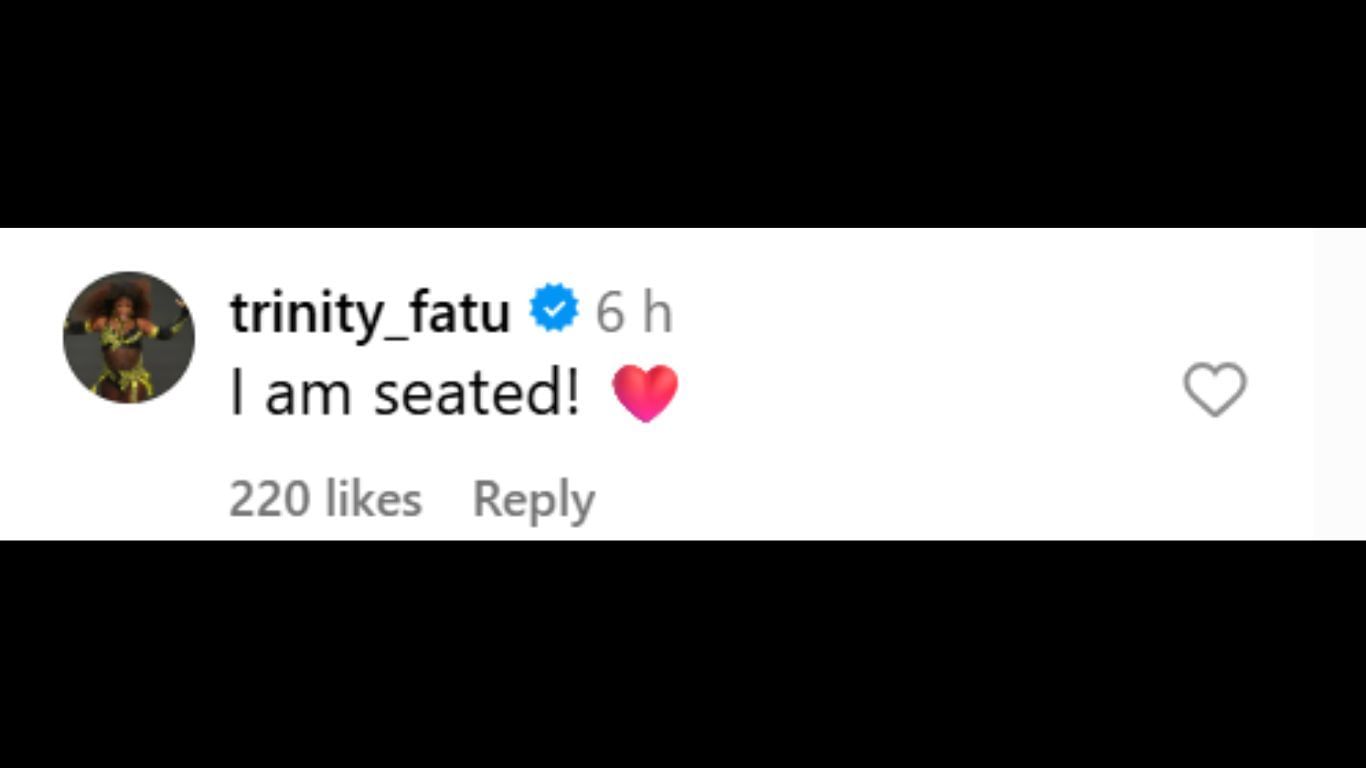Click the gray strip at the right edge
Image resolution: width=1366 pixels, height=768 pixels.
pos(1339,384)
